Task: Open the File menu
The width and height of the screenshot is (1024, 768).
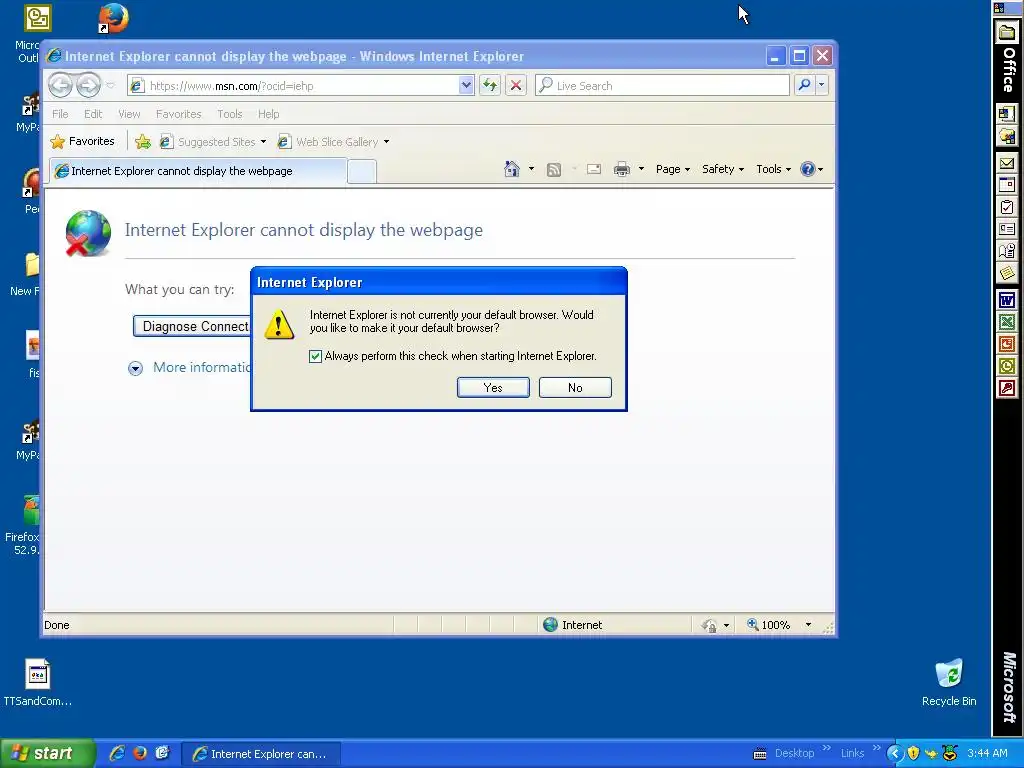Action: [x=60, y=114]
